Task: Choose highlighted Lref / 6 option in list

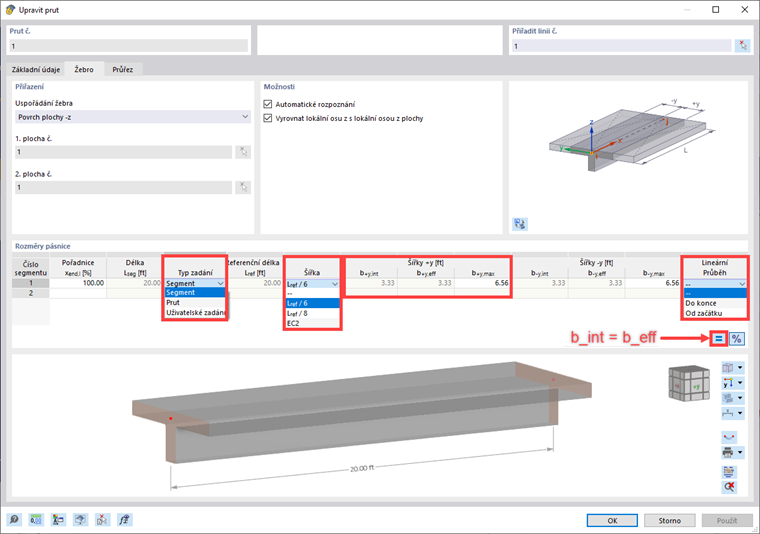Action: (x=312, y=303)
